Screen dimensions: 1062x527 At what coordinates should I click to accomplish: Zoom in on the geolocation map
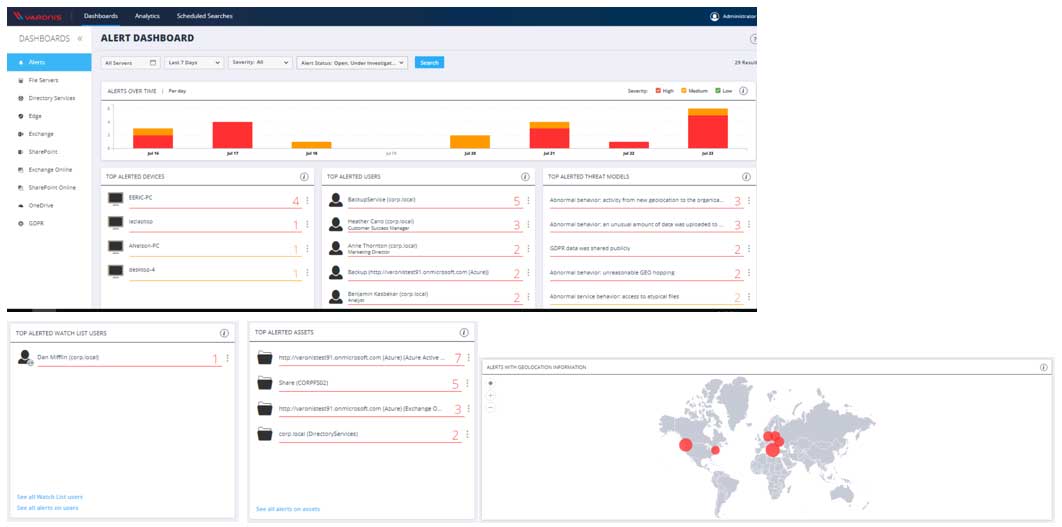click(490, 396)
